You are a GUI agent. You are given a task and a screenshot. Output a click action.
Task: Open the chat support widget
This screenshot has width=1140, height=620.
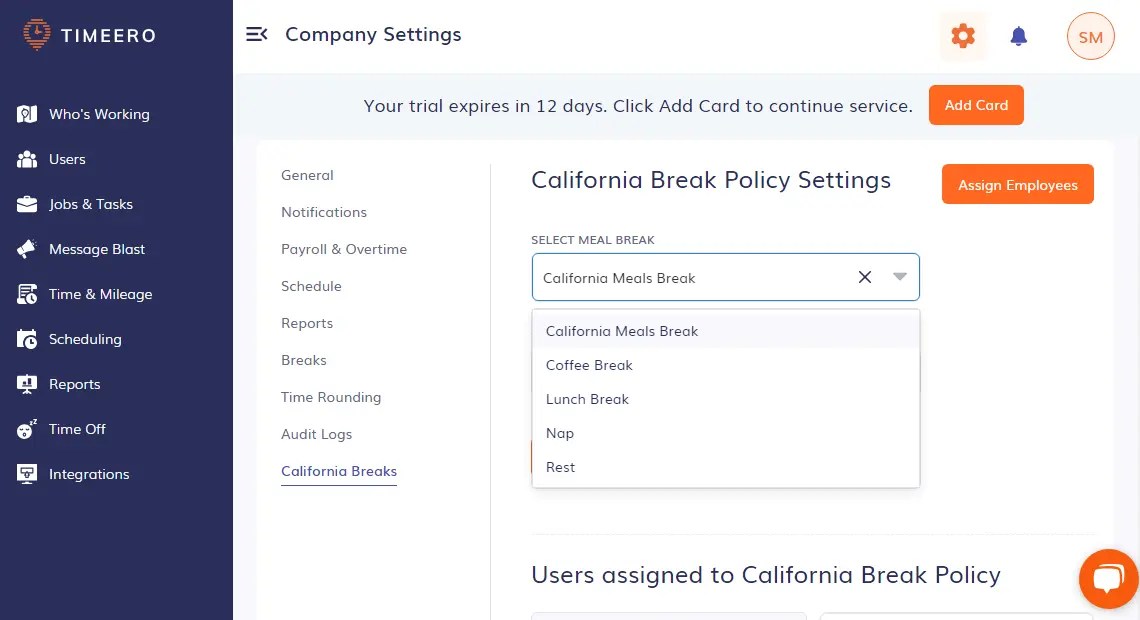[x=1108, y=578]
